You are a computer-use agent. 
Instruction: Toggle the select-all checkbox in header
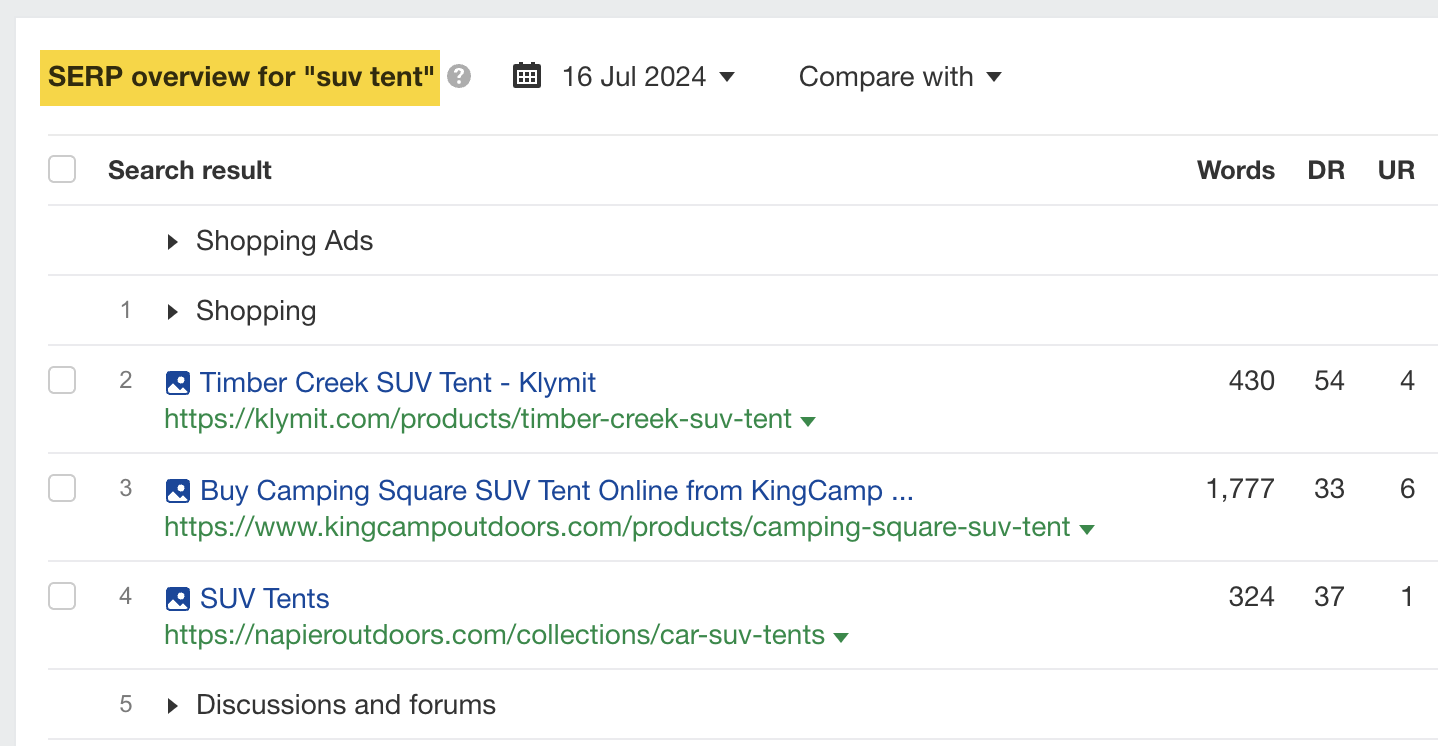62,170
